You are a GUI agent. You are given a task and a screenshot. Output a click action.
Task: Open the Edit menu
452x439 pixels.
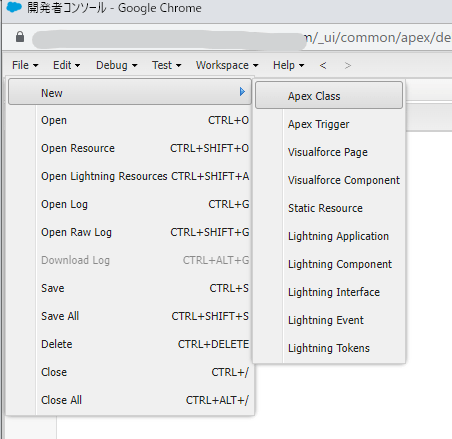pyautogui.click(x=66, y=65)
